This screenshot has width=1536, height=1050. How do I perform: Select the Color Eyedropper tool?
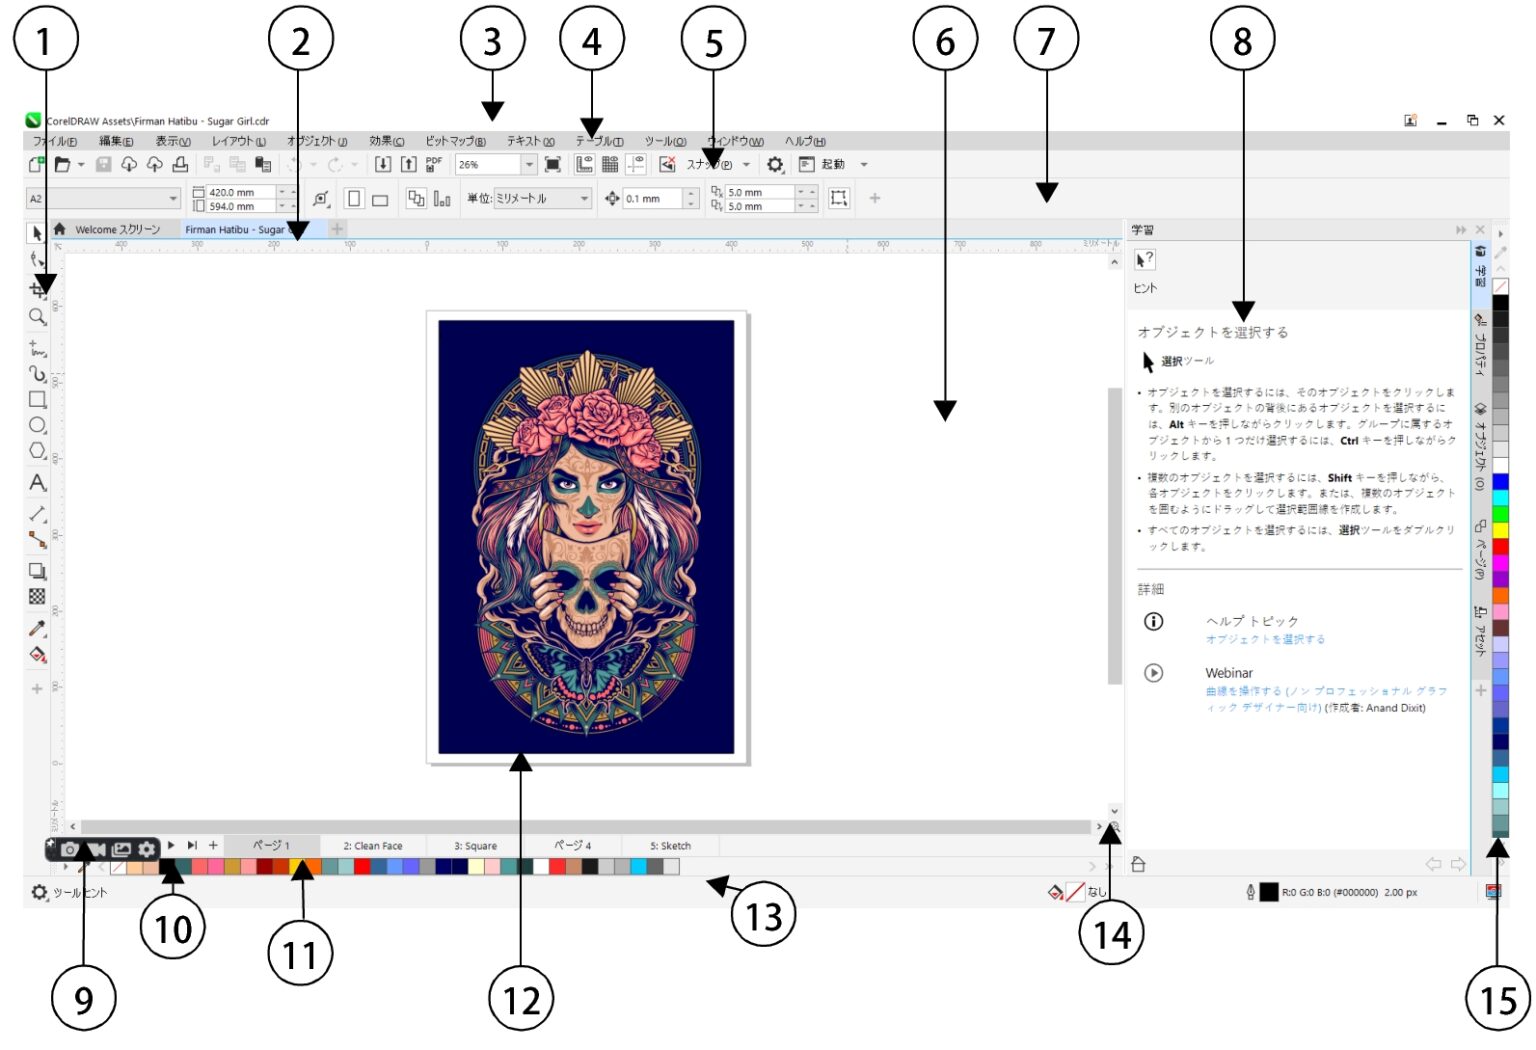(x=37, y=628)
